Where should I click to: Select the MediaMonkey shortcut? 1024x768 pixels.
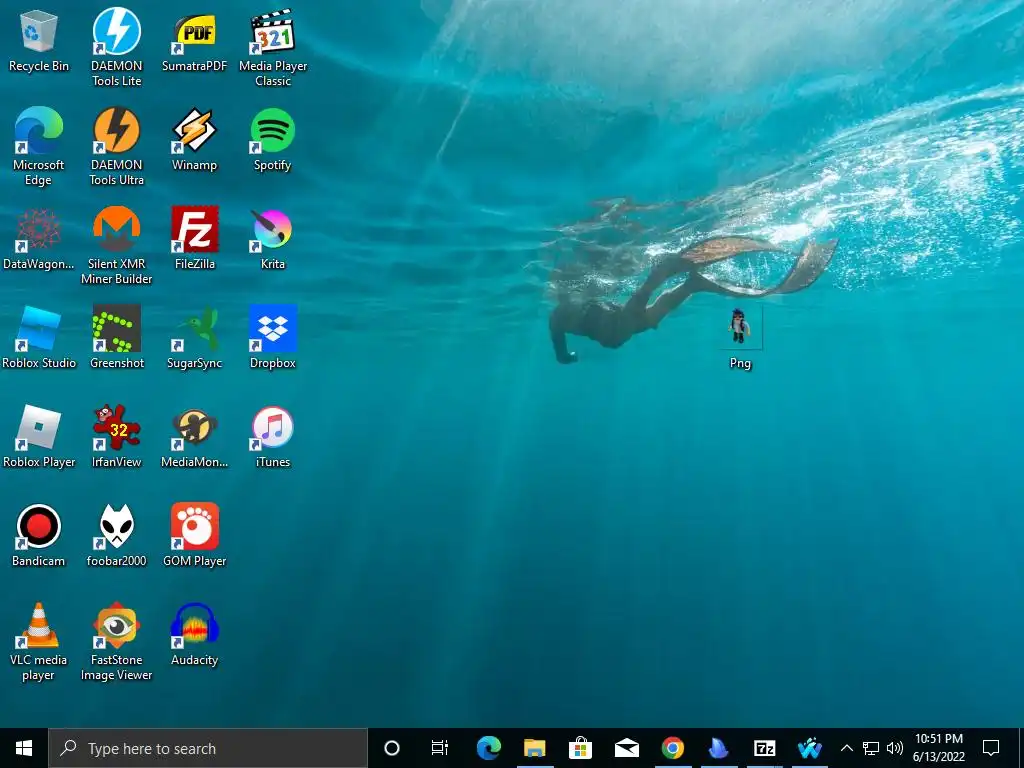194,437
